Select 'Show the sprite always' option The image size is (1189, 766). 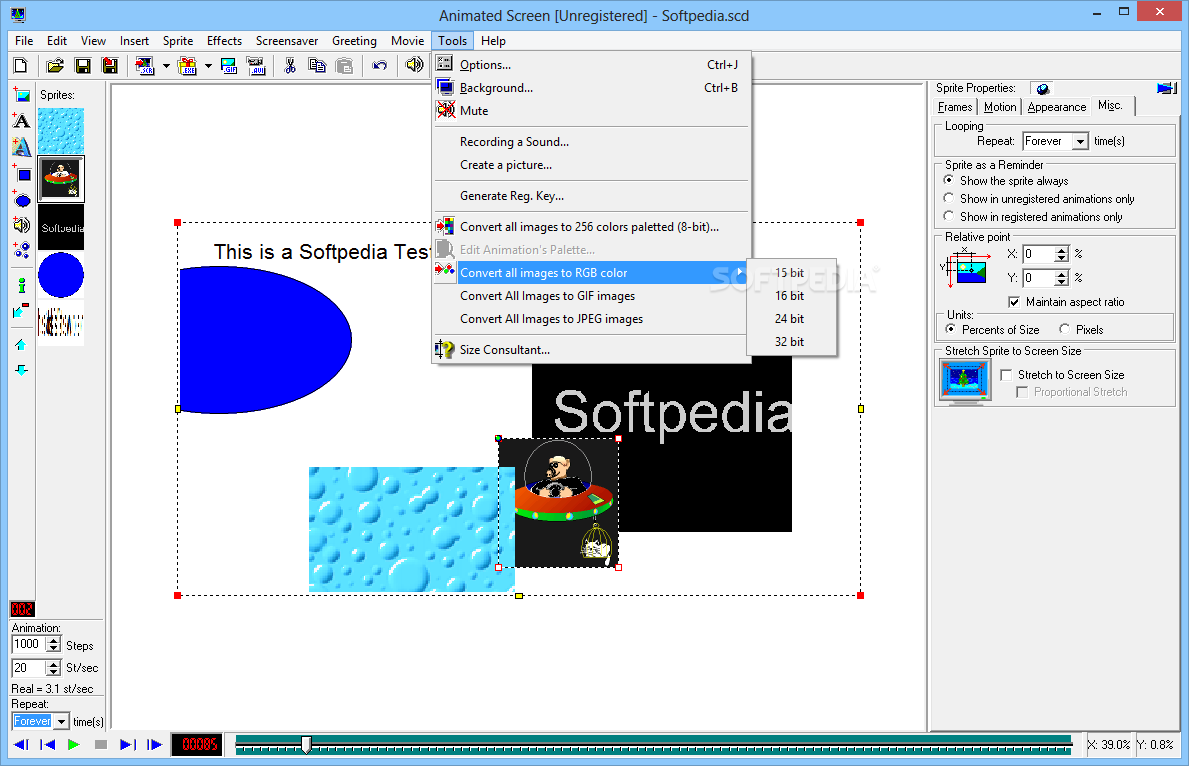[949, 181]
